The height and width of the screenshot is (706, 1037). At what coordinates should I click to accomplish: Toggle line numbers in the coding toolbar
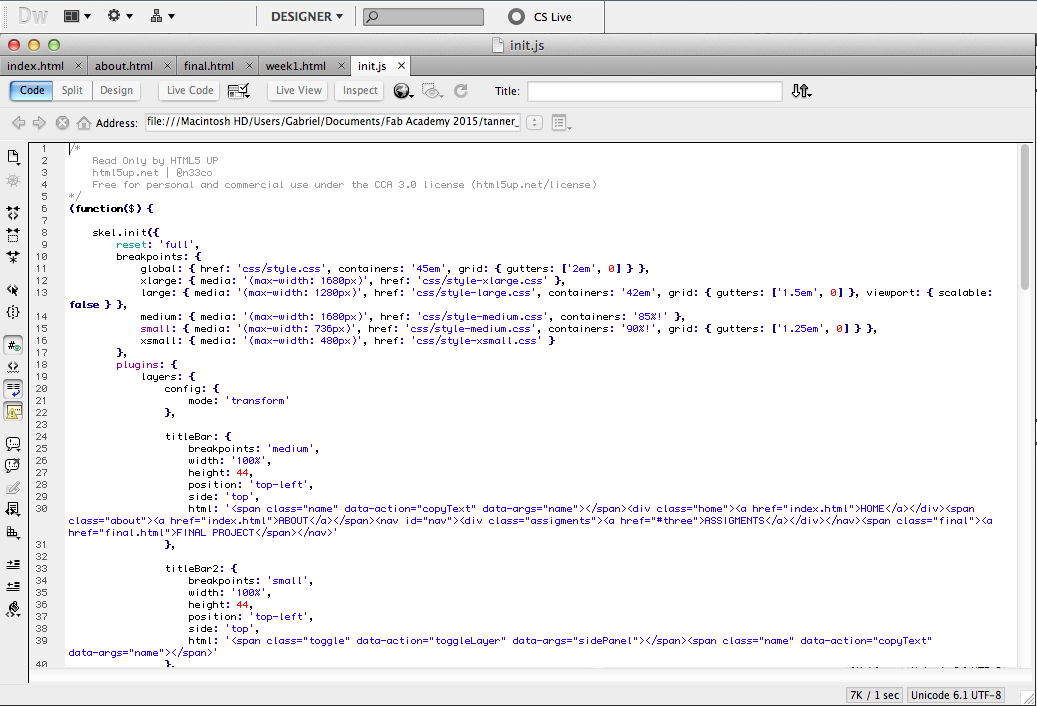pyautogui.click(x=13, y=345)
